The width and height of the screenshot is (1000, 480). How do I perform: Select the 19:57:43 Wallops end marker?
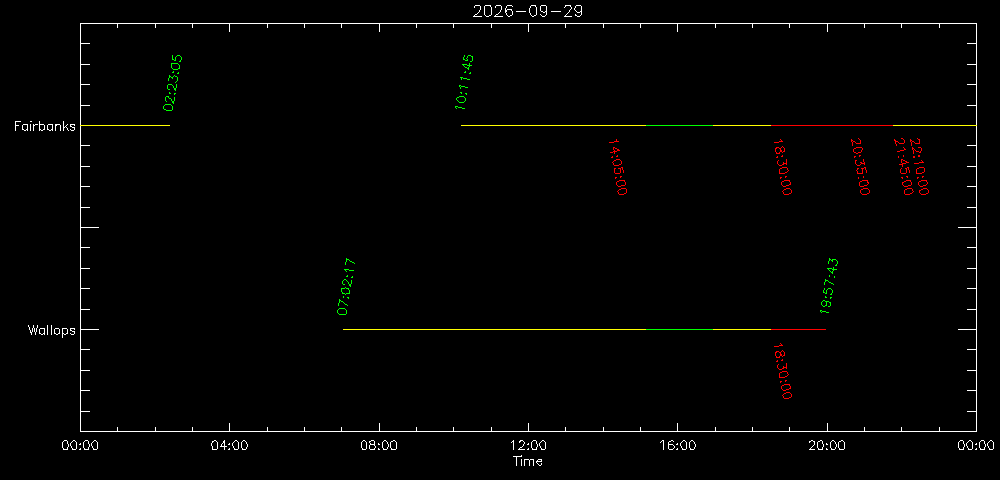829,286
